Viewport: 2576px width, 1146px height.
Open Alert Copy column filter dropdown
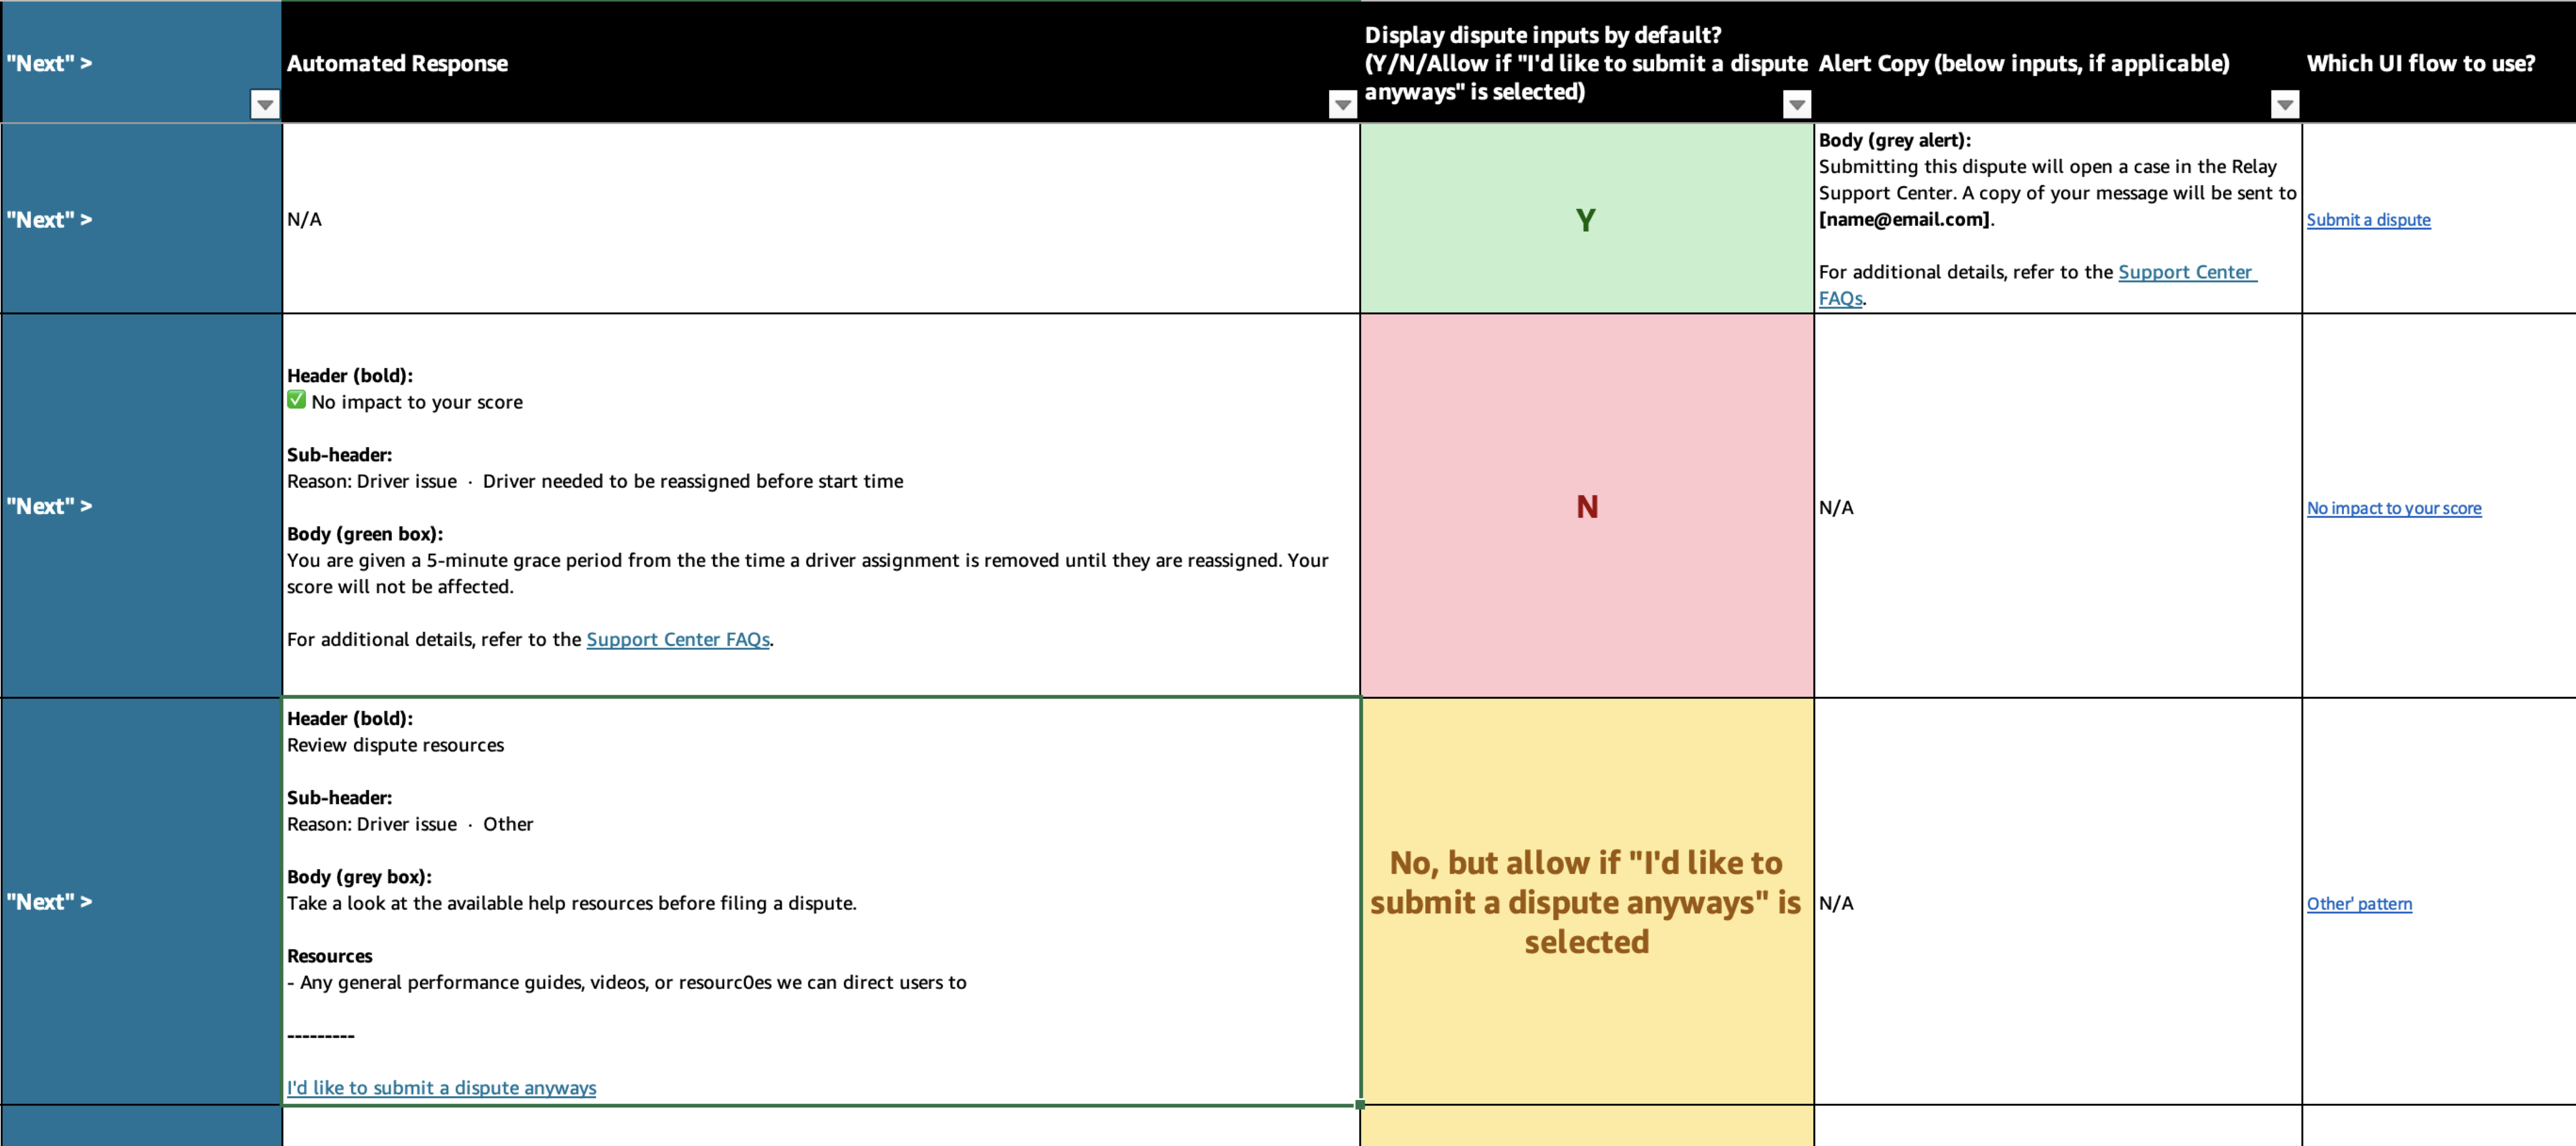pos(2284,104)
